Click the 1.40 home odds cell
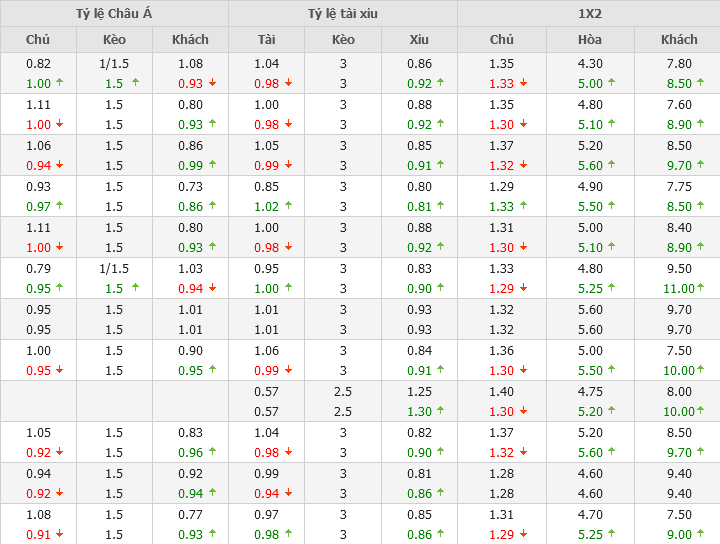Viewport: 720px width, 544px height. 502,392
